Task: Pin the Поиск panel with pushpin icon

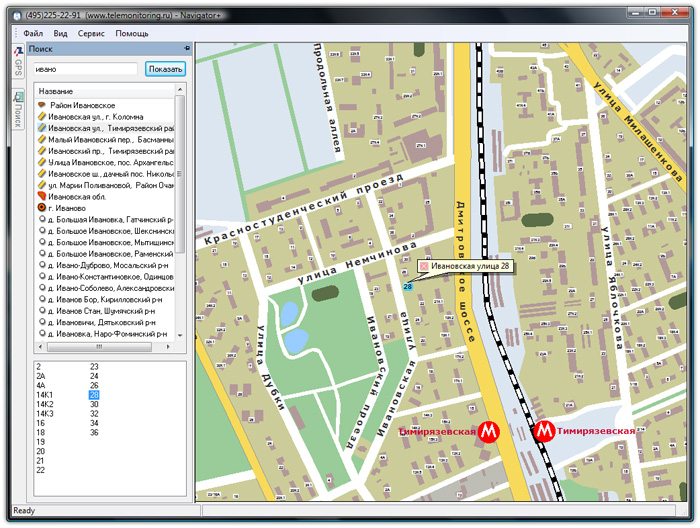Action: [x=187, y=48]
